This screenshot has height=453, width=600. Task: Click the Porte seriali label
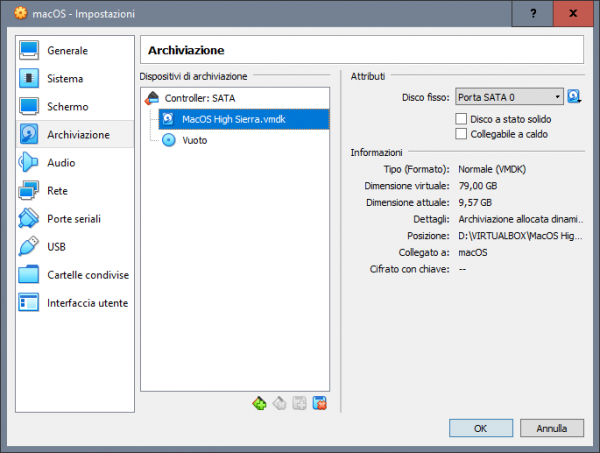coord(74,219)
